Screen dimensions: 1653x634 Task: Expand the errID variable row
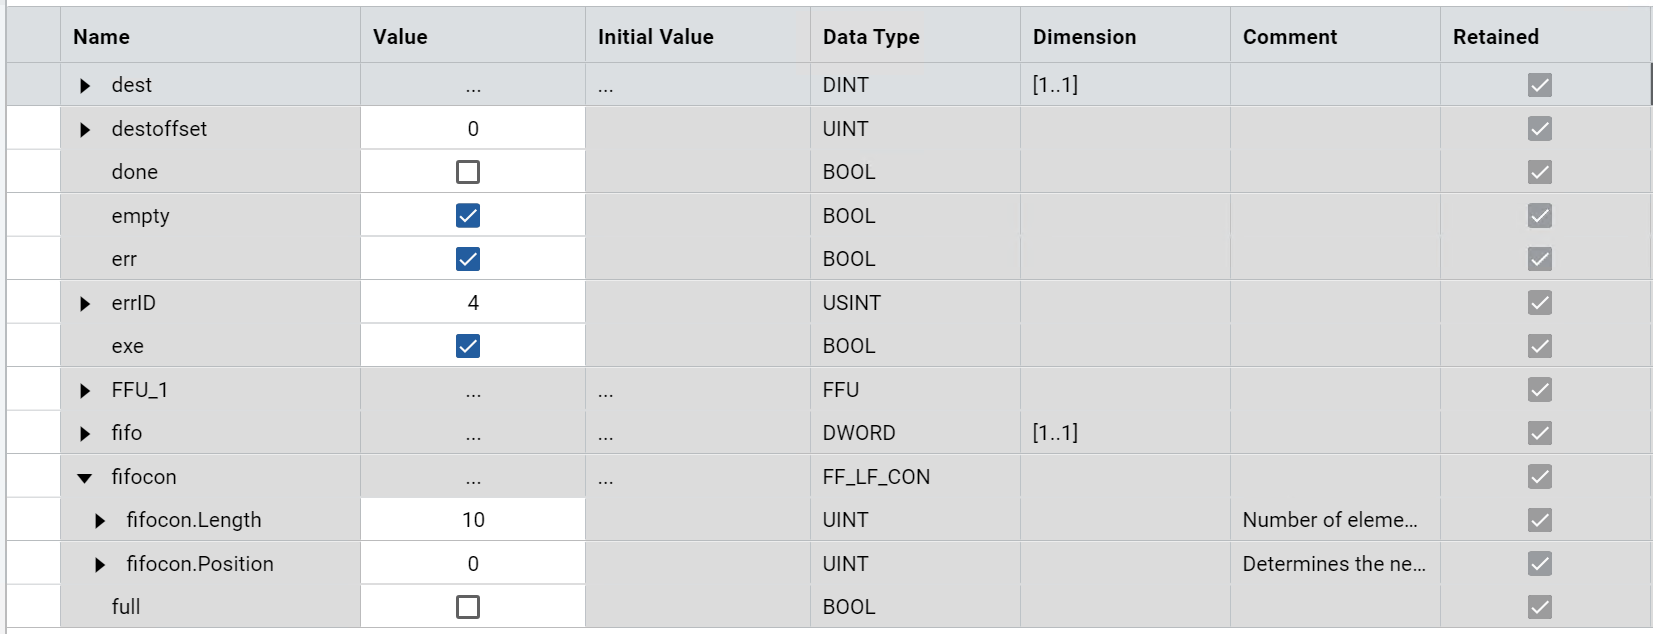coord(85,304)
